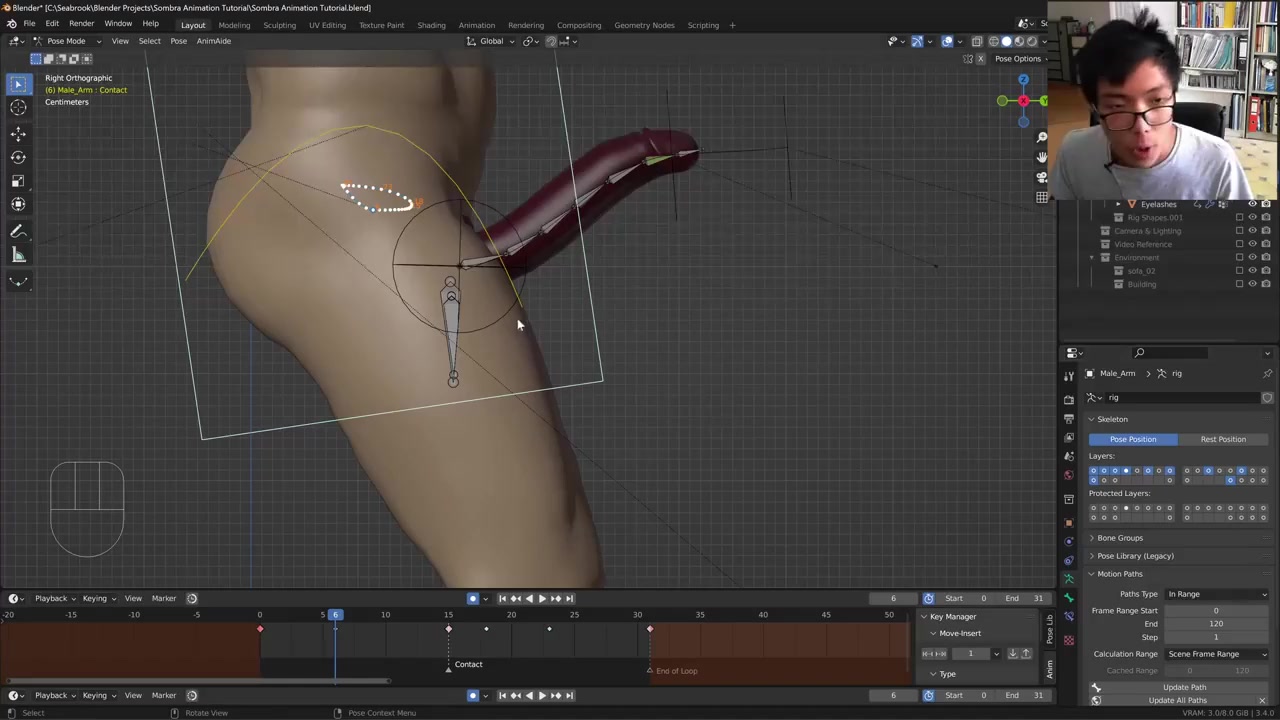Toggle auto keying record button in timeline
Viewport: 1280px width, 720px height.
[x=473, y=598]
